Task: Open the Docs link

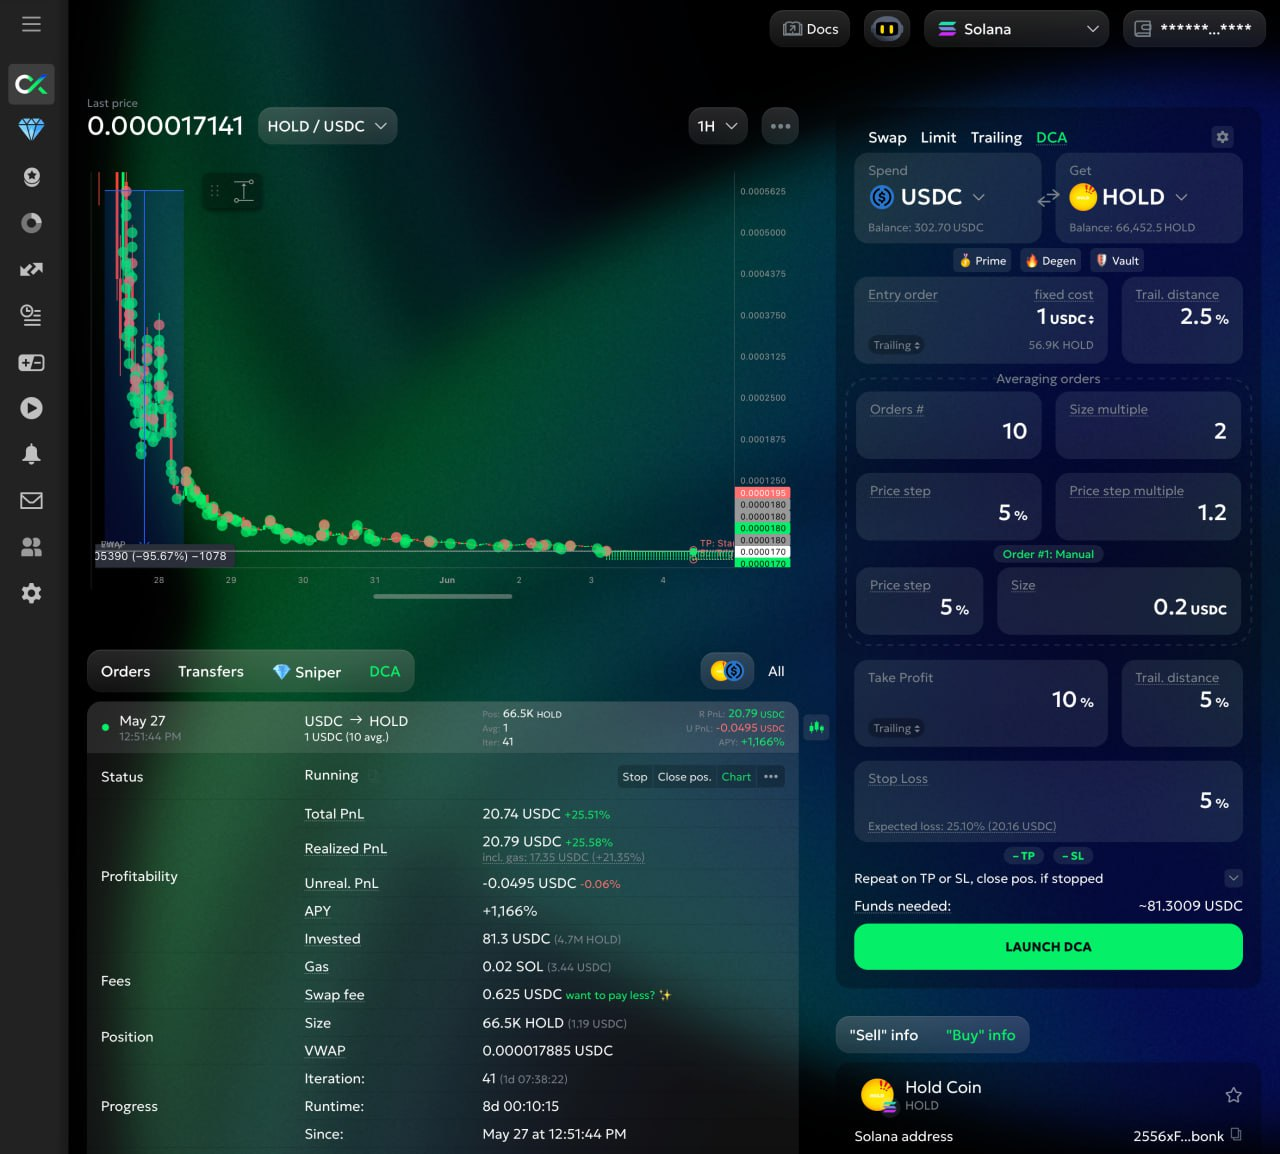Action: pyautogui.click(x=810, y=29)
